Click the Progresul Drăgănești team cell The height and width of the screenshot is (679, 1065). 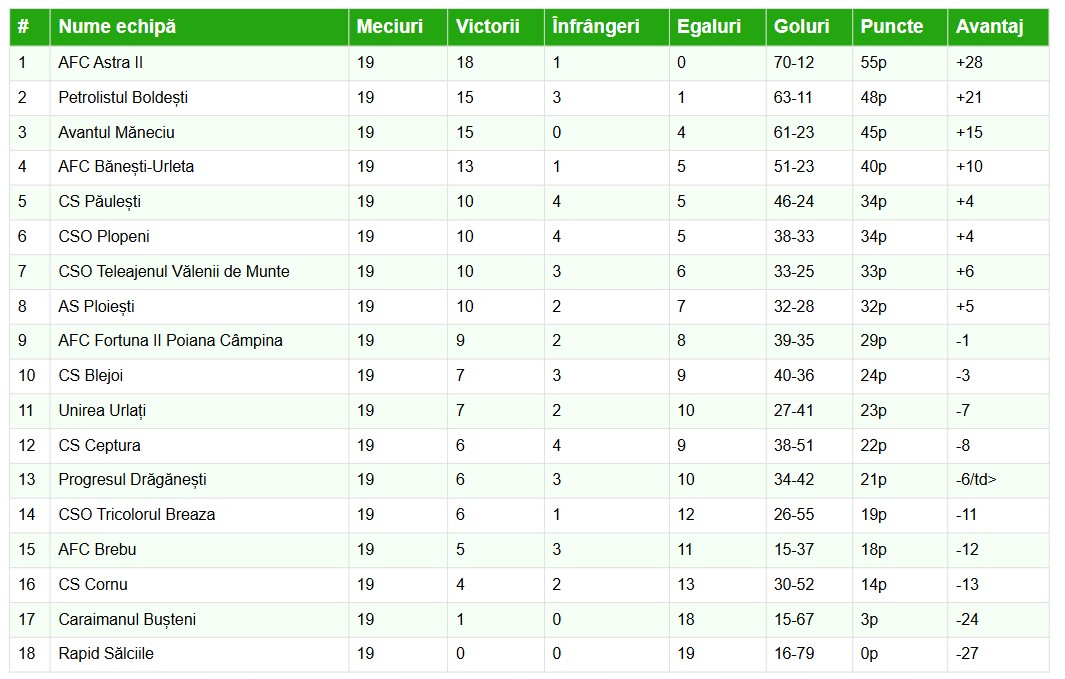132,480
